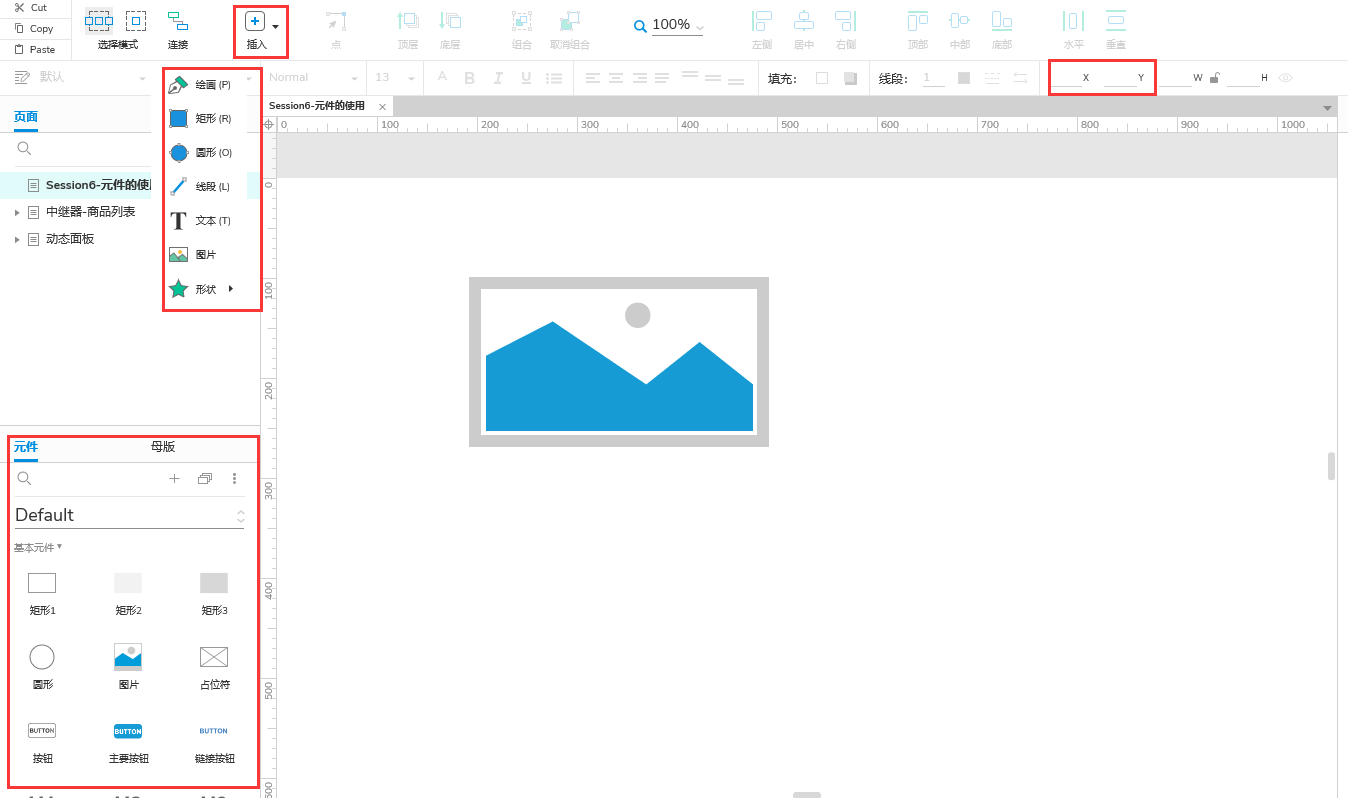Open the 填充 fill color swatch
The width and height of the screenshot is (1348, 798).
[x=822, y=78]
